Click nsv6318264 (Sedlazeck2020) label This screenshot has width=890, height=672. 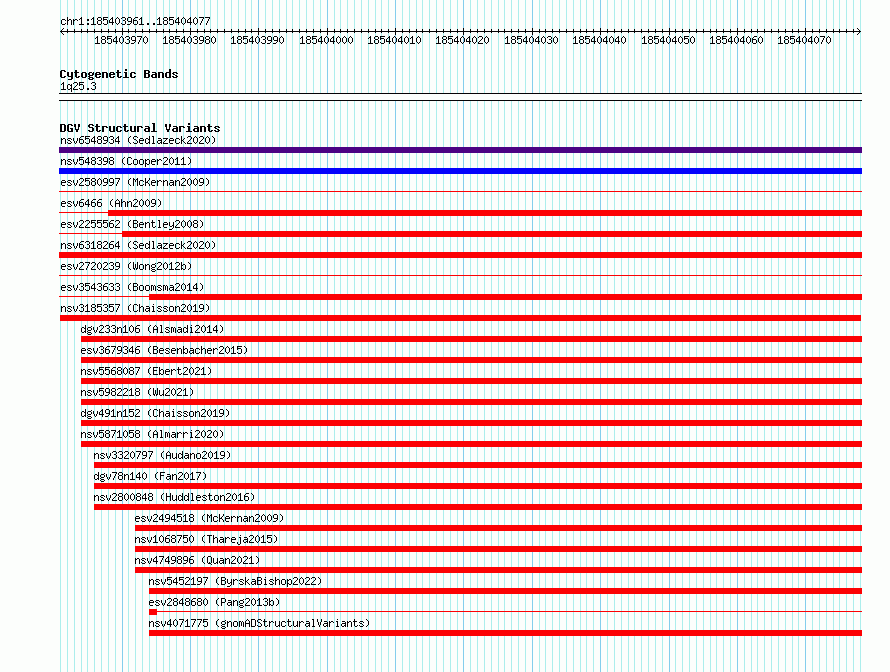pyautogui.click(x=138, y=245)
